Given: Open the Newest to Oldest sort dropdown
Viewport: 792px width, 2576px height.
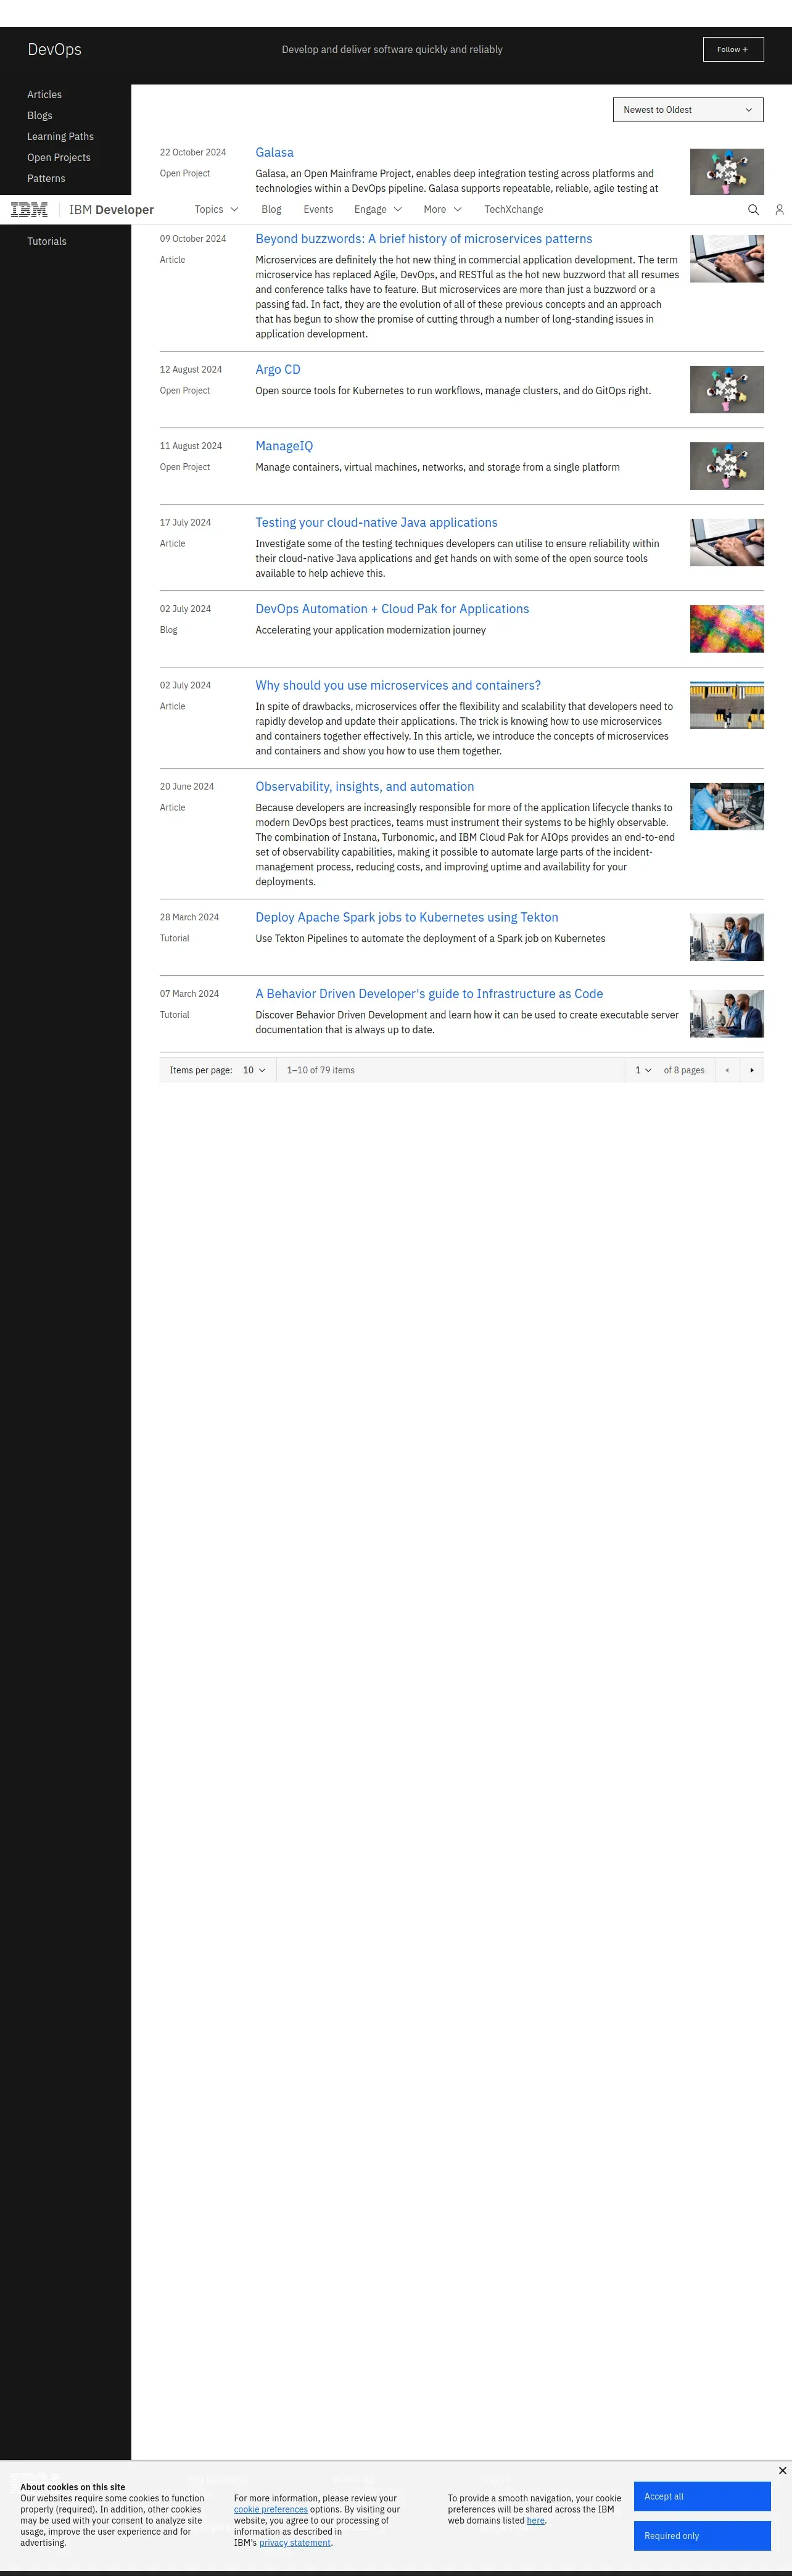Looking at the screenshot, I should (688, 110).
